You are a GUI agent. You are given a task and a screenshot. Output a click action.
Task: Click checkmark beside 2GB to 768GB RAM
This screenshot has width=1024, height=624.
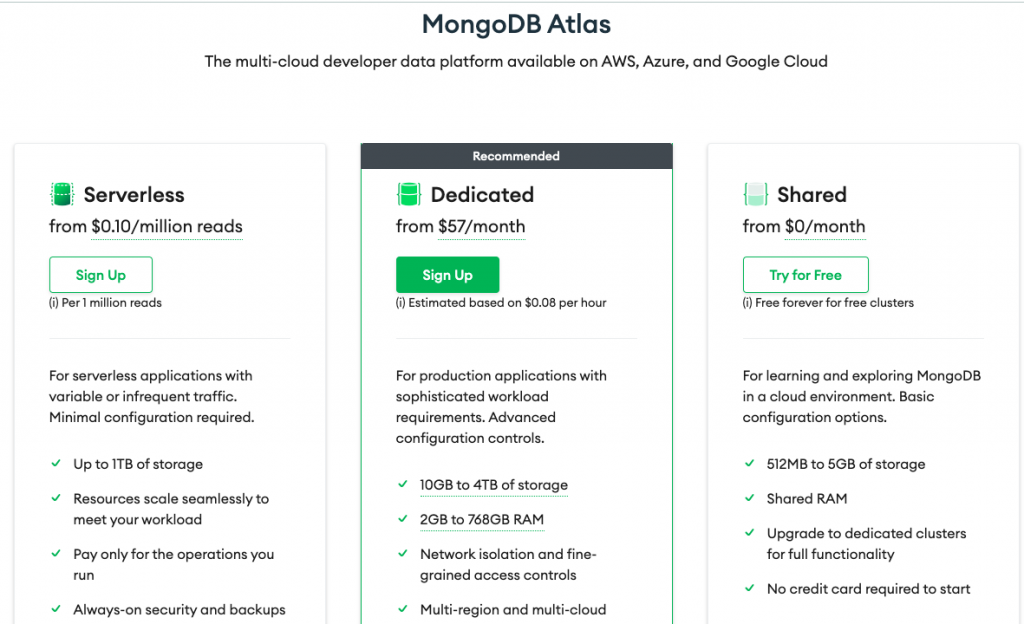point(403,519)
